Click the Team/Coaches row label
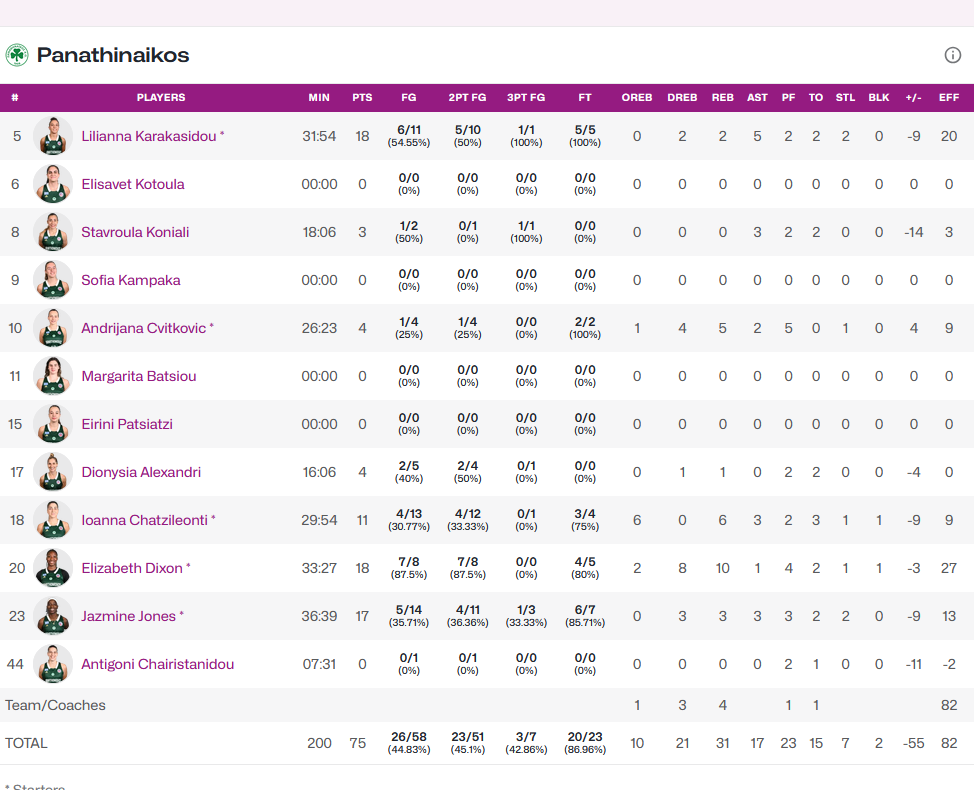Viewport: 974px width, 790px height. (55, 705)
